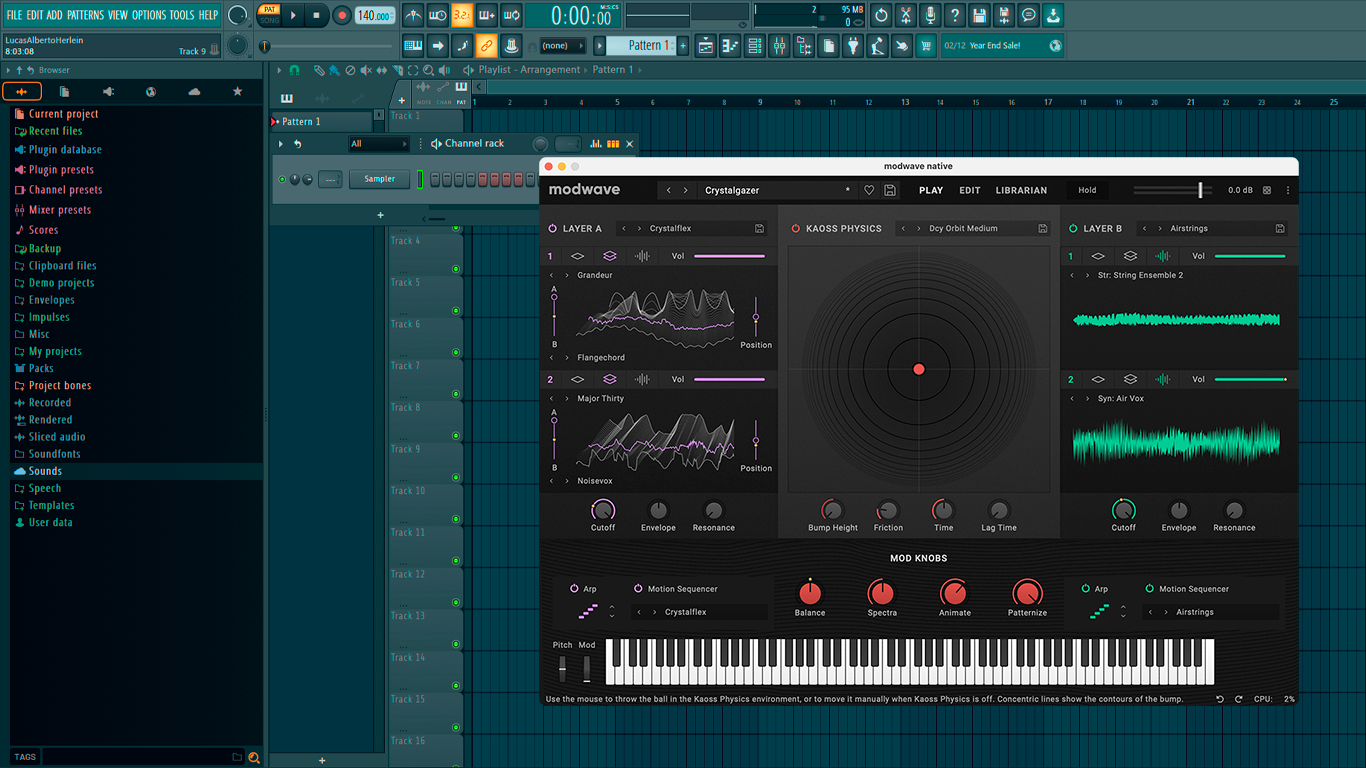Viewport: 1366px width, 768px height.
Task: Click the transport play button
Action: [x=293, y=15]
